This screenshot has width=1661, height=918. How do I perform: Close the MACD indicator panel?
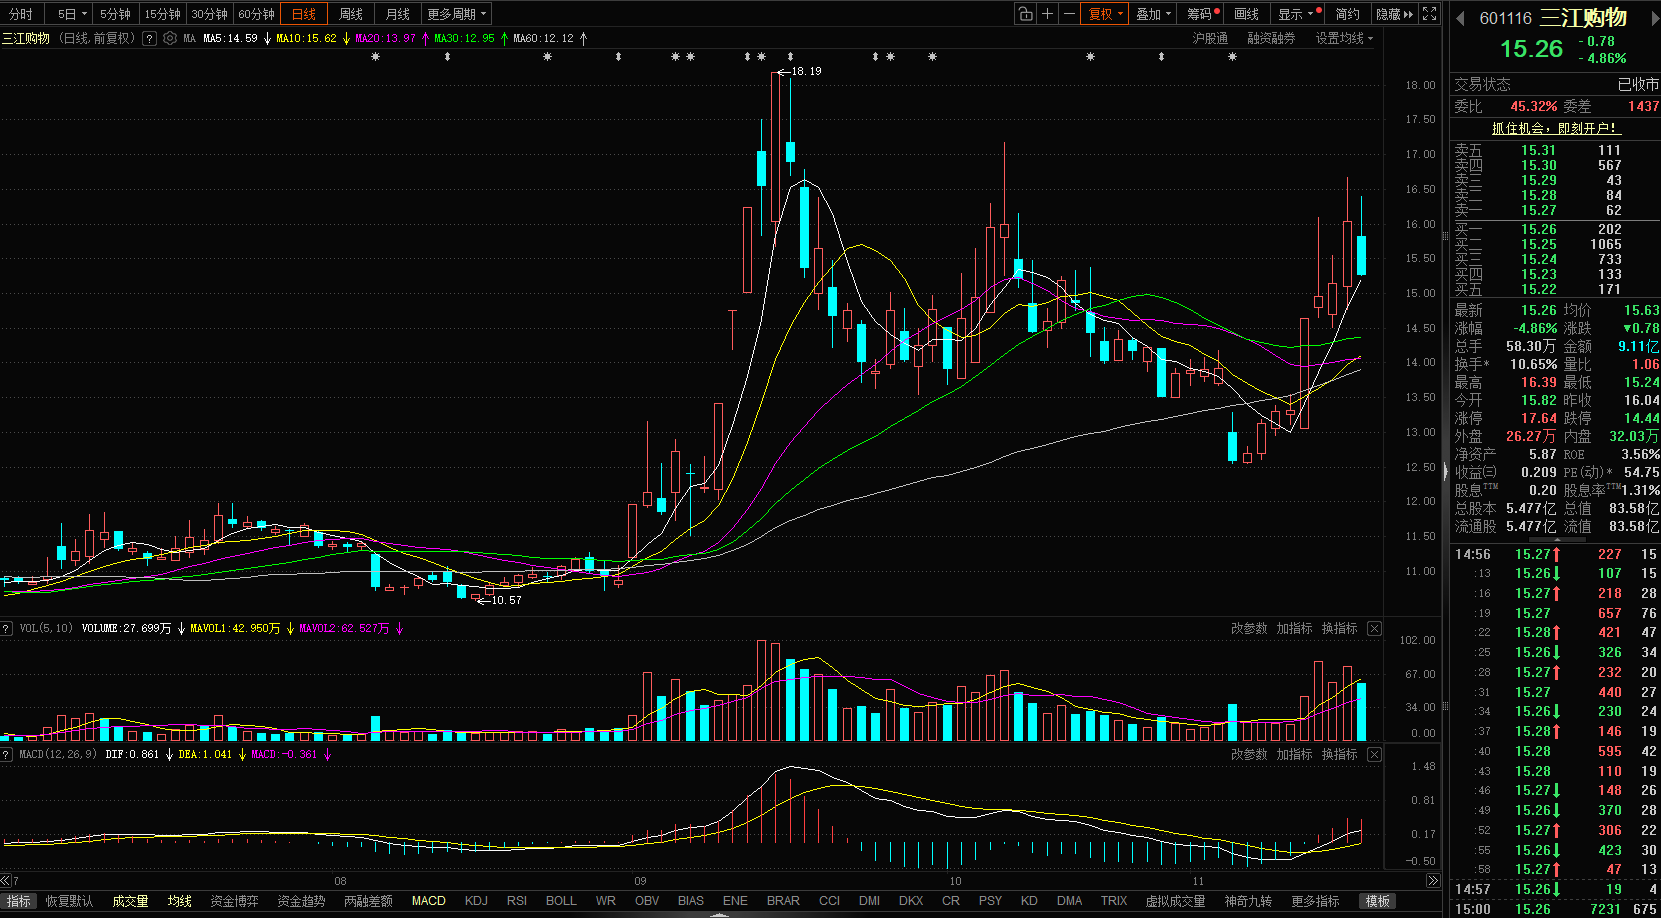coord(1374,754)
